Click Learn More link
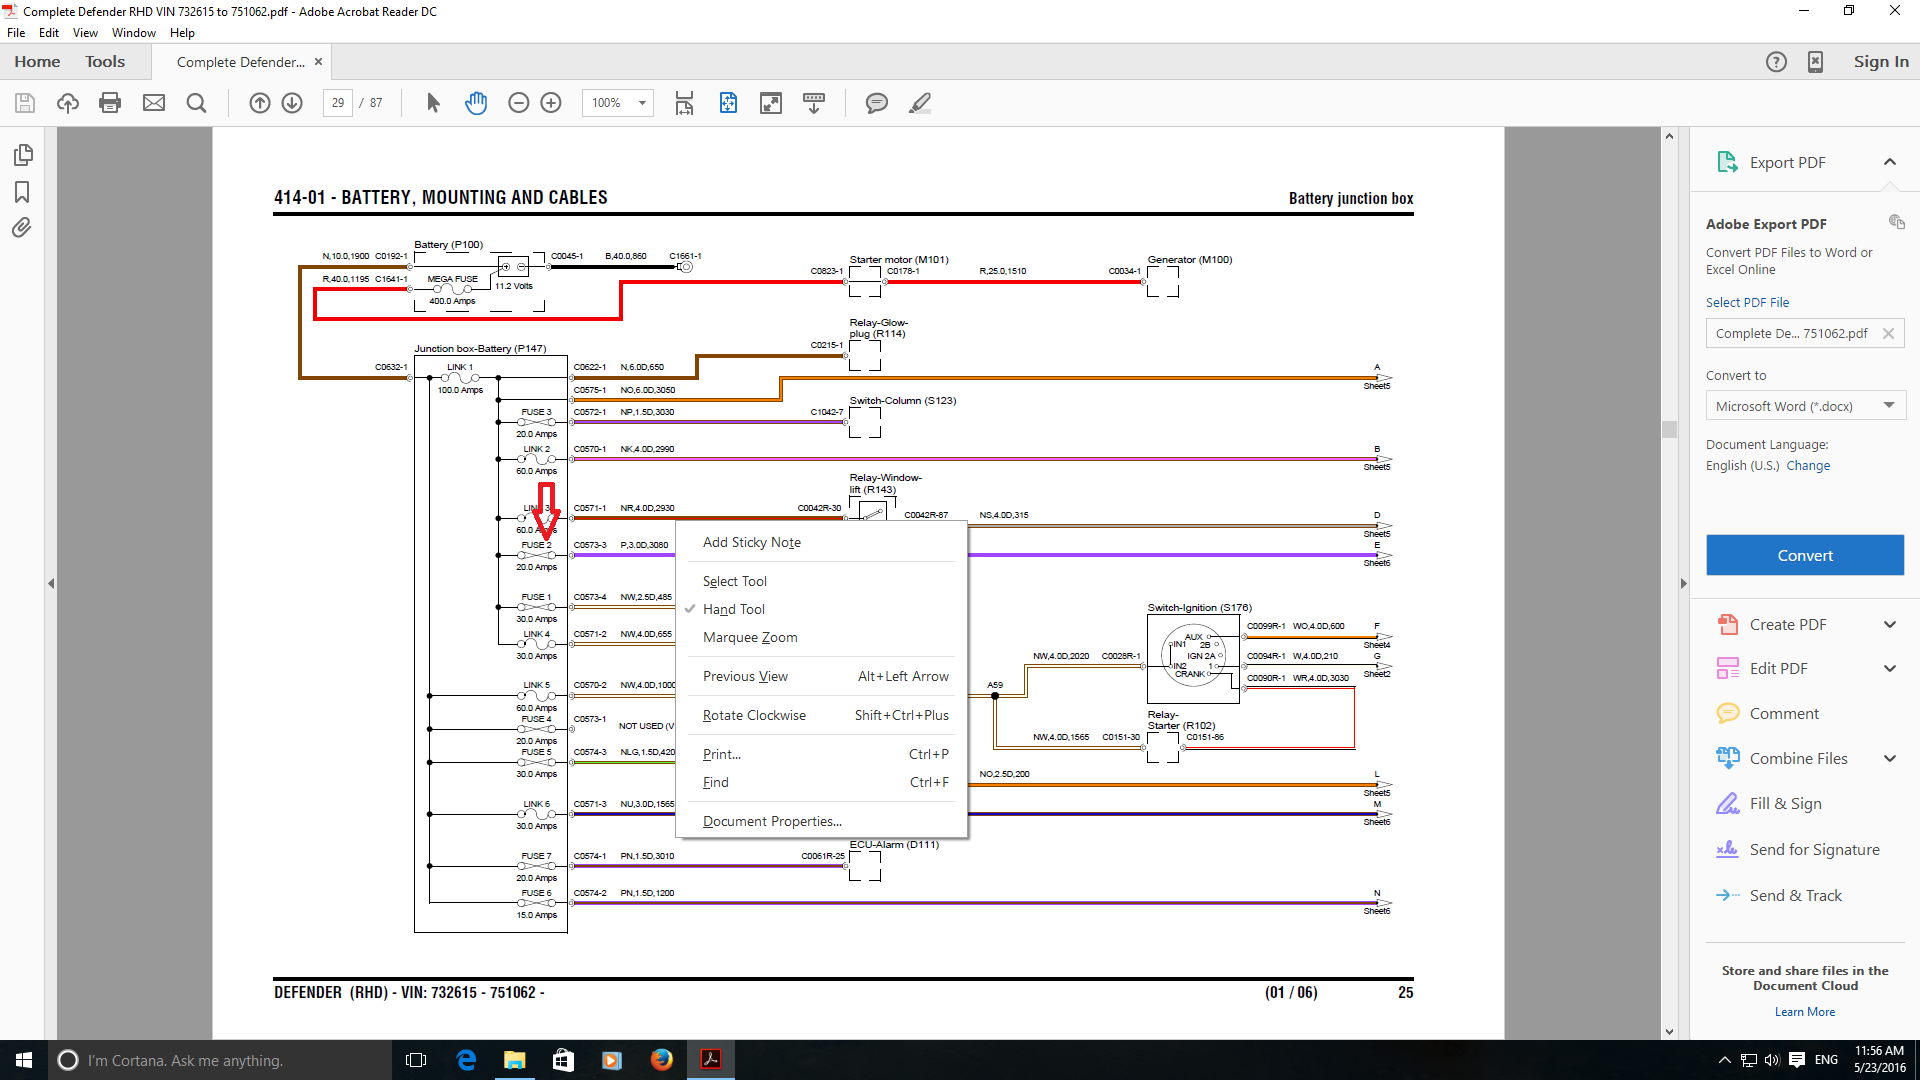1920x1080 pixels. (1805, 1012)
